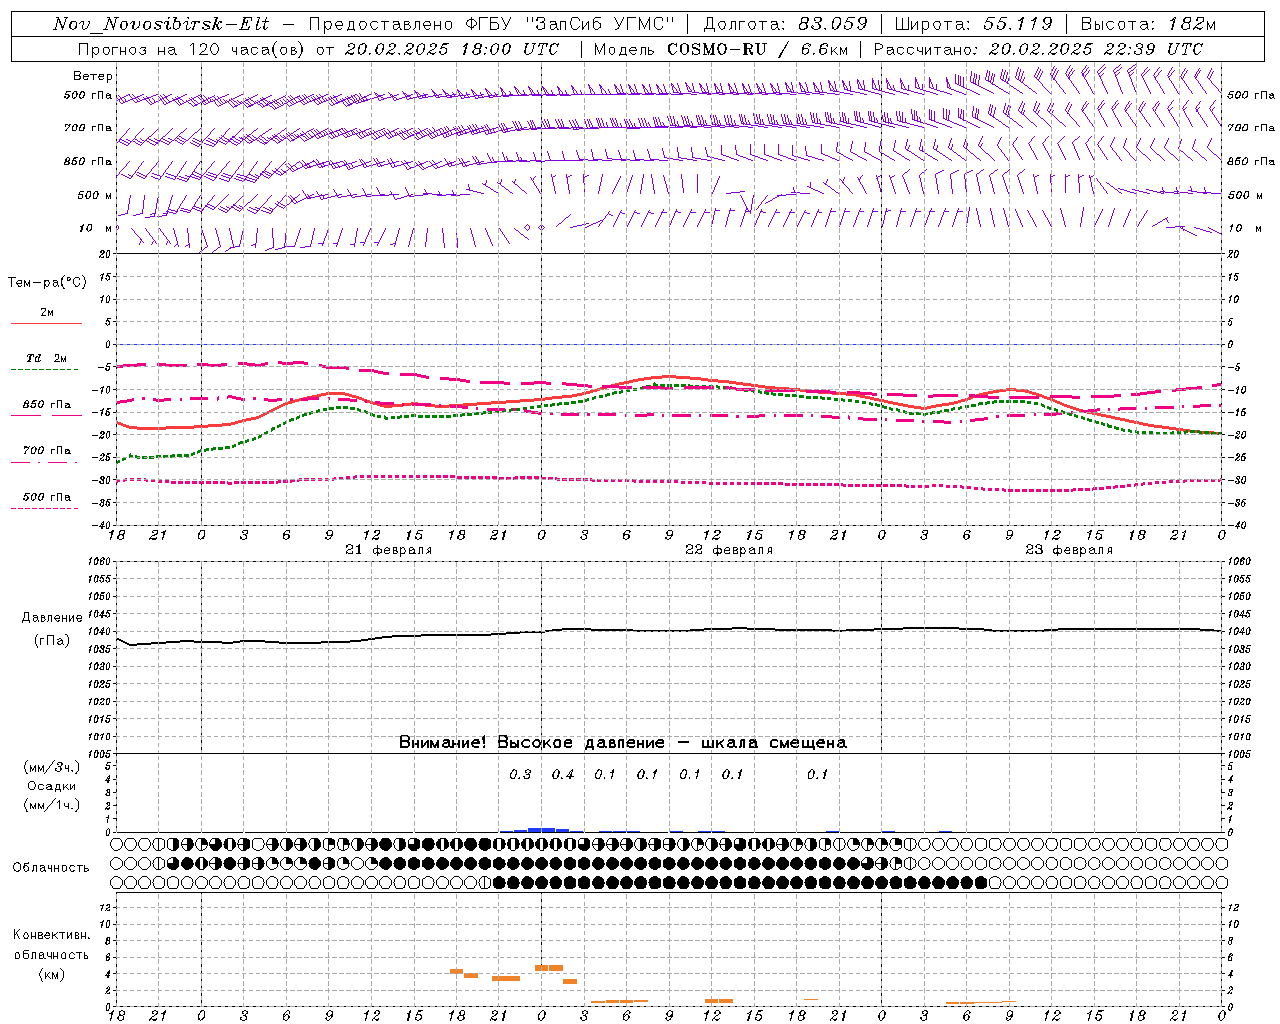Click the Модель COSMO-RU / 6.6км label
The width and height of the screenshot is (1280, 1024).
pyautogui.click(x=720, y=49)
